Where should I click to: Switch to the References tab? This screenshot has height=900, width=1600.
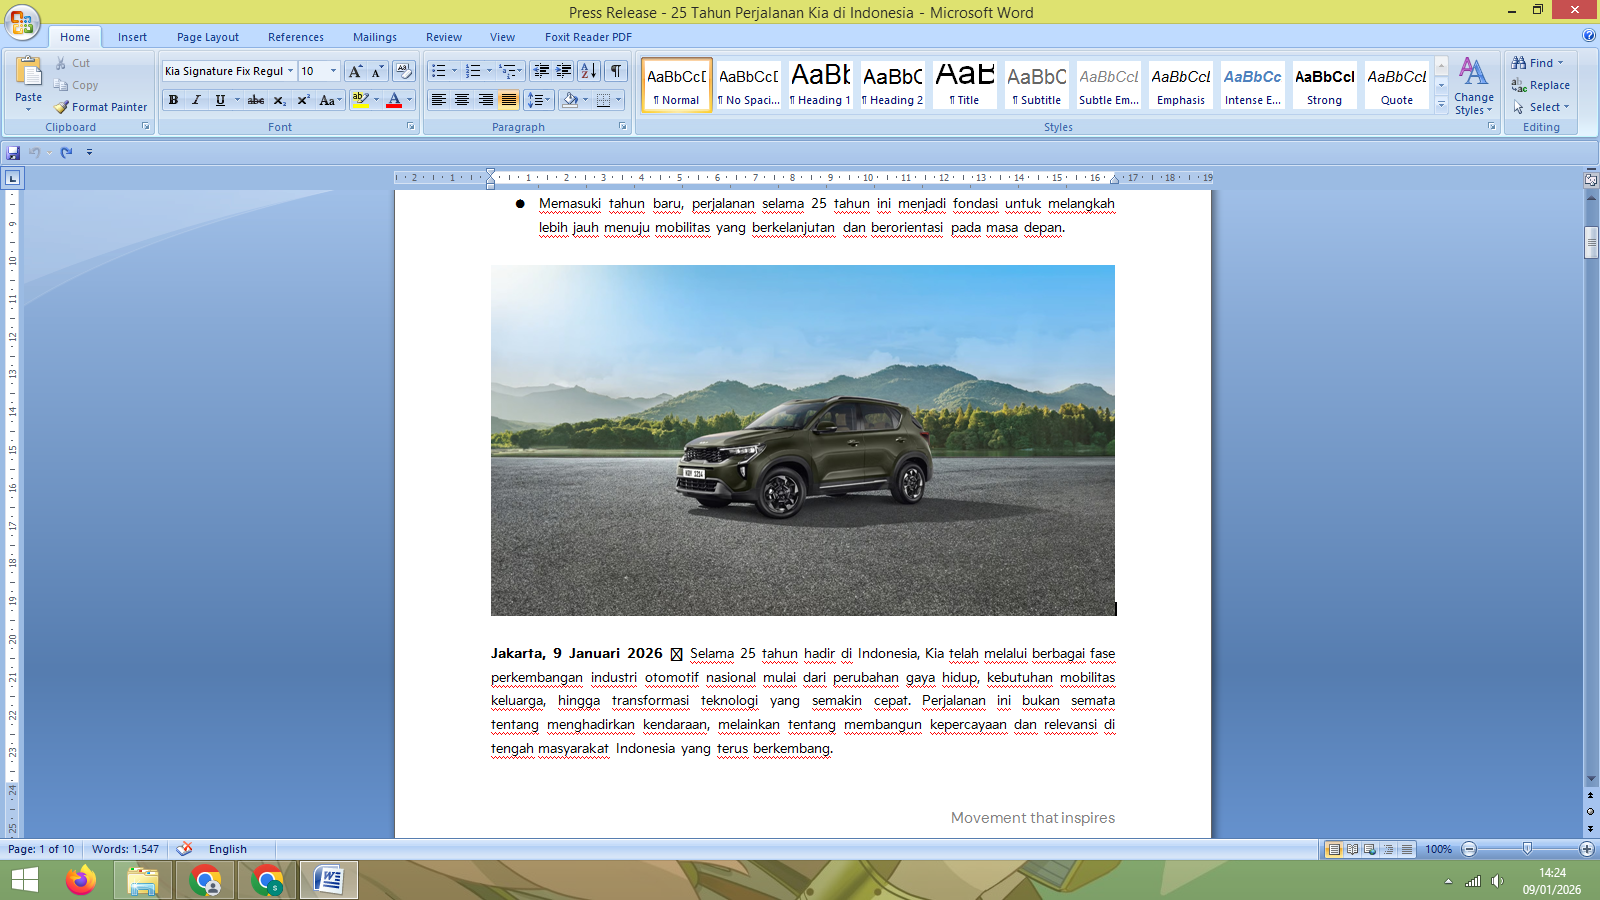296,37
